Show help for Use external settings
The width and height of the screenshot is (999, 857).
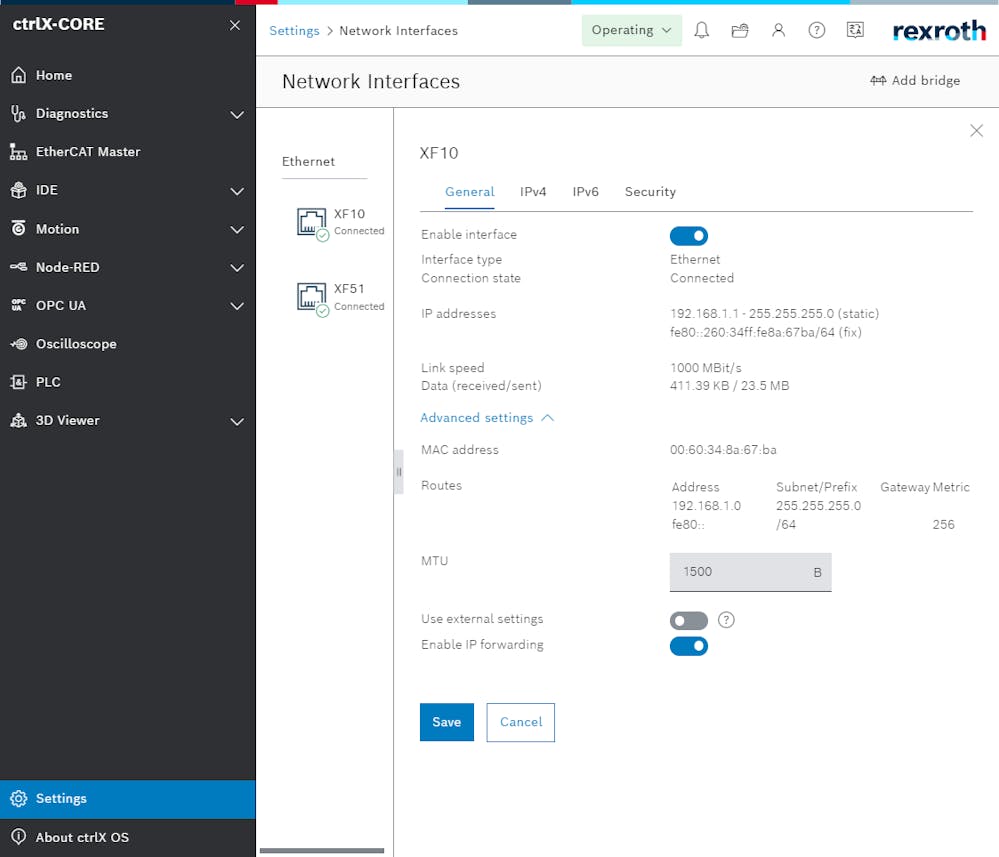[x=726, y=620]
